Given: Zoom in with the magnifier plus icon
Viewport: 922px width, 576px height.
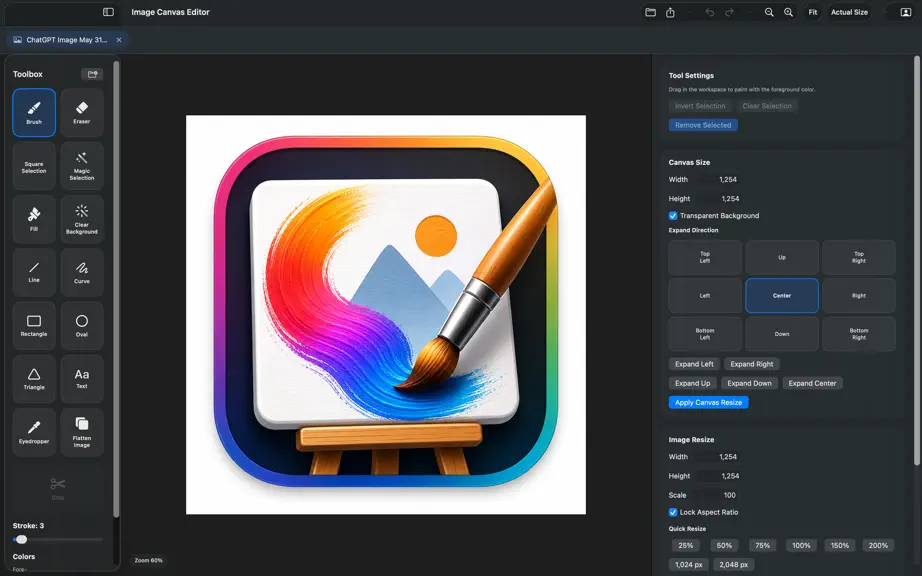Looking at the screenshot, I should [x=789, y=12].
